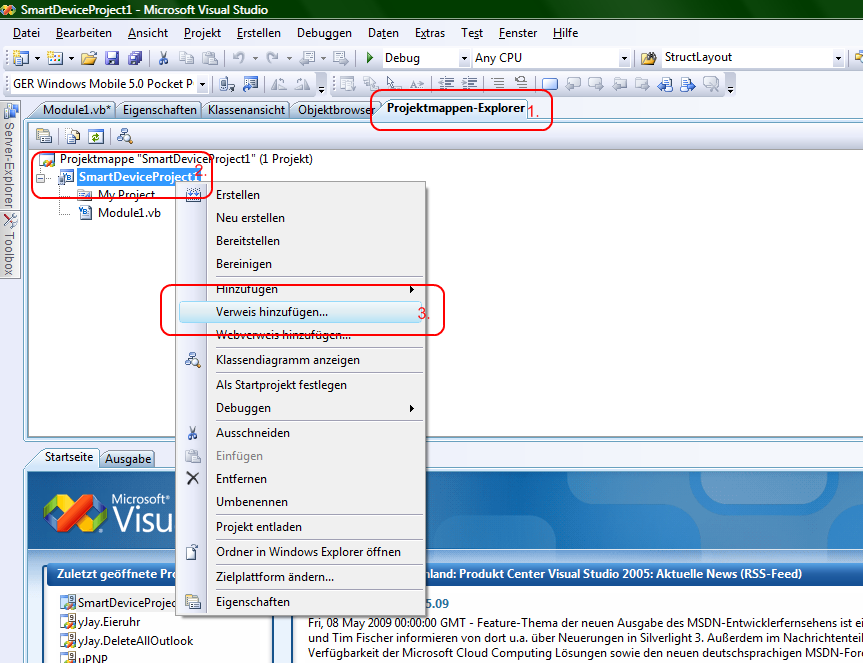Click the Uncomment Lines icon
The image size is (863, 663).
(x=521, y=83)
